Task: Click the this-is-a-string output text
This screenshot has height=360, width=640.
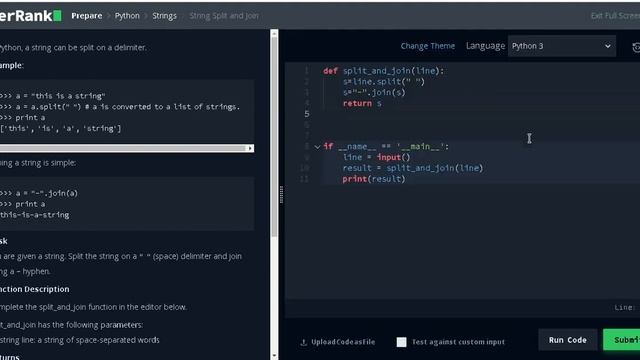Action: 35,215
